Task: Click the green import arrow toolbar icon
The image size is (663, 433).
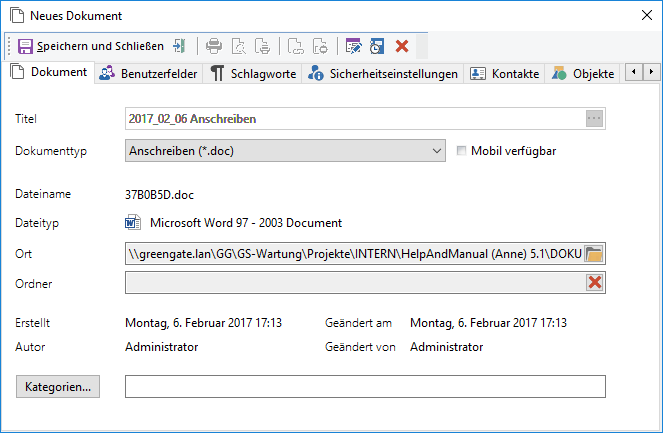Action: tap(179, 46)
